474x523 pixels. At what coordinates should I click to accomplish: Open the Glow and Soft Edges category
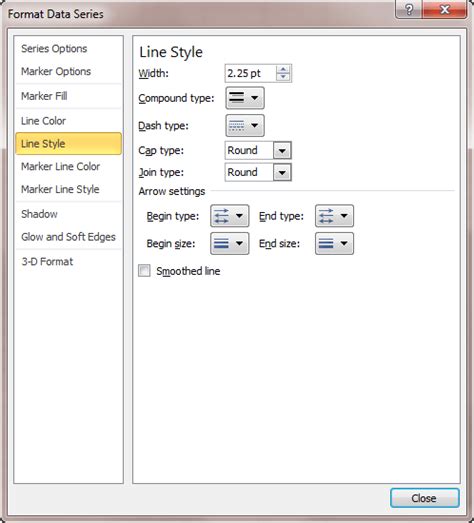point(68,237)
